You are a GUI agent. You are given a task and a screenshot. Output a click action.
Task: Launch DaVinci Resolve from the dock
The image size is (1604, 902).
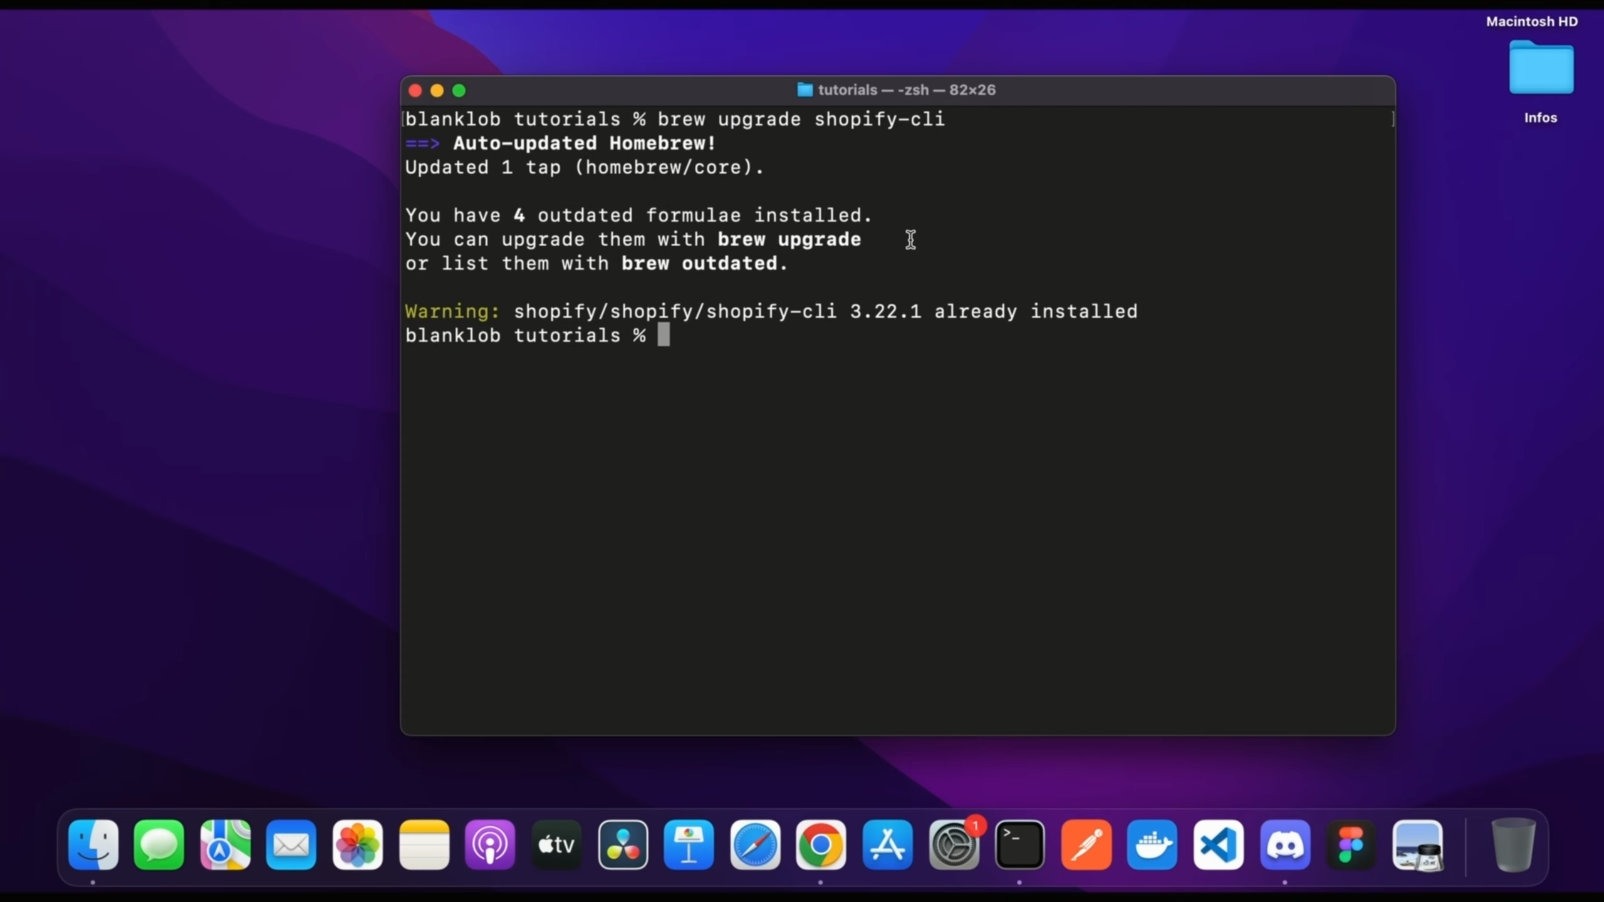622,845
